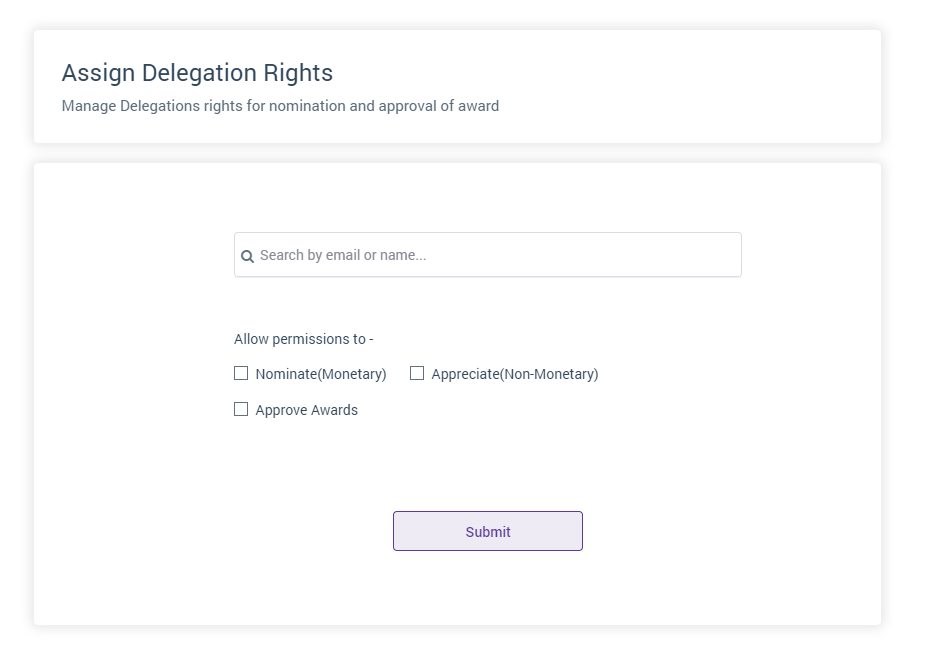
Task: Click the Appreciate(Non-Monetary) label text
Action: pos(515,374)
